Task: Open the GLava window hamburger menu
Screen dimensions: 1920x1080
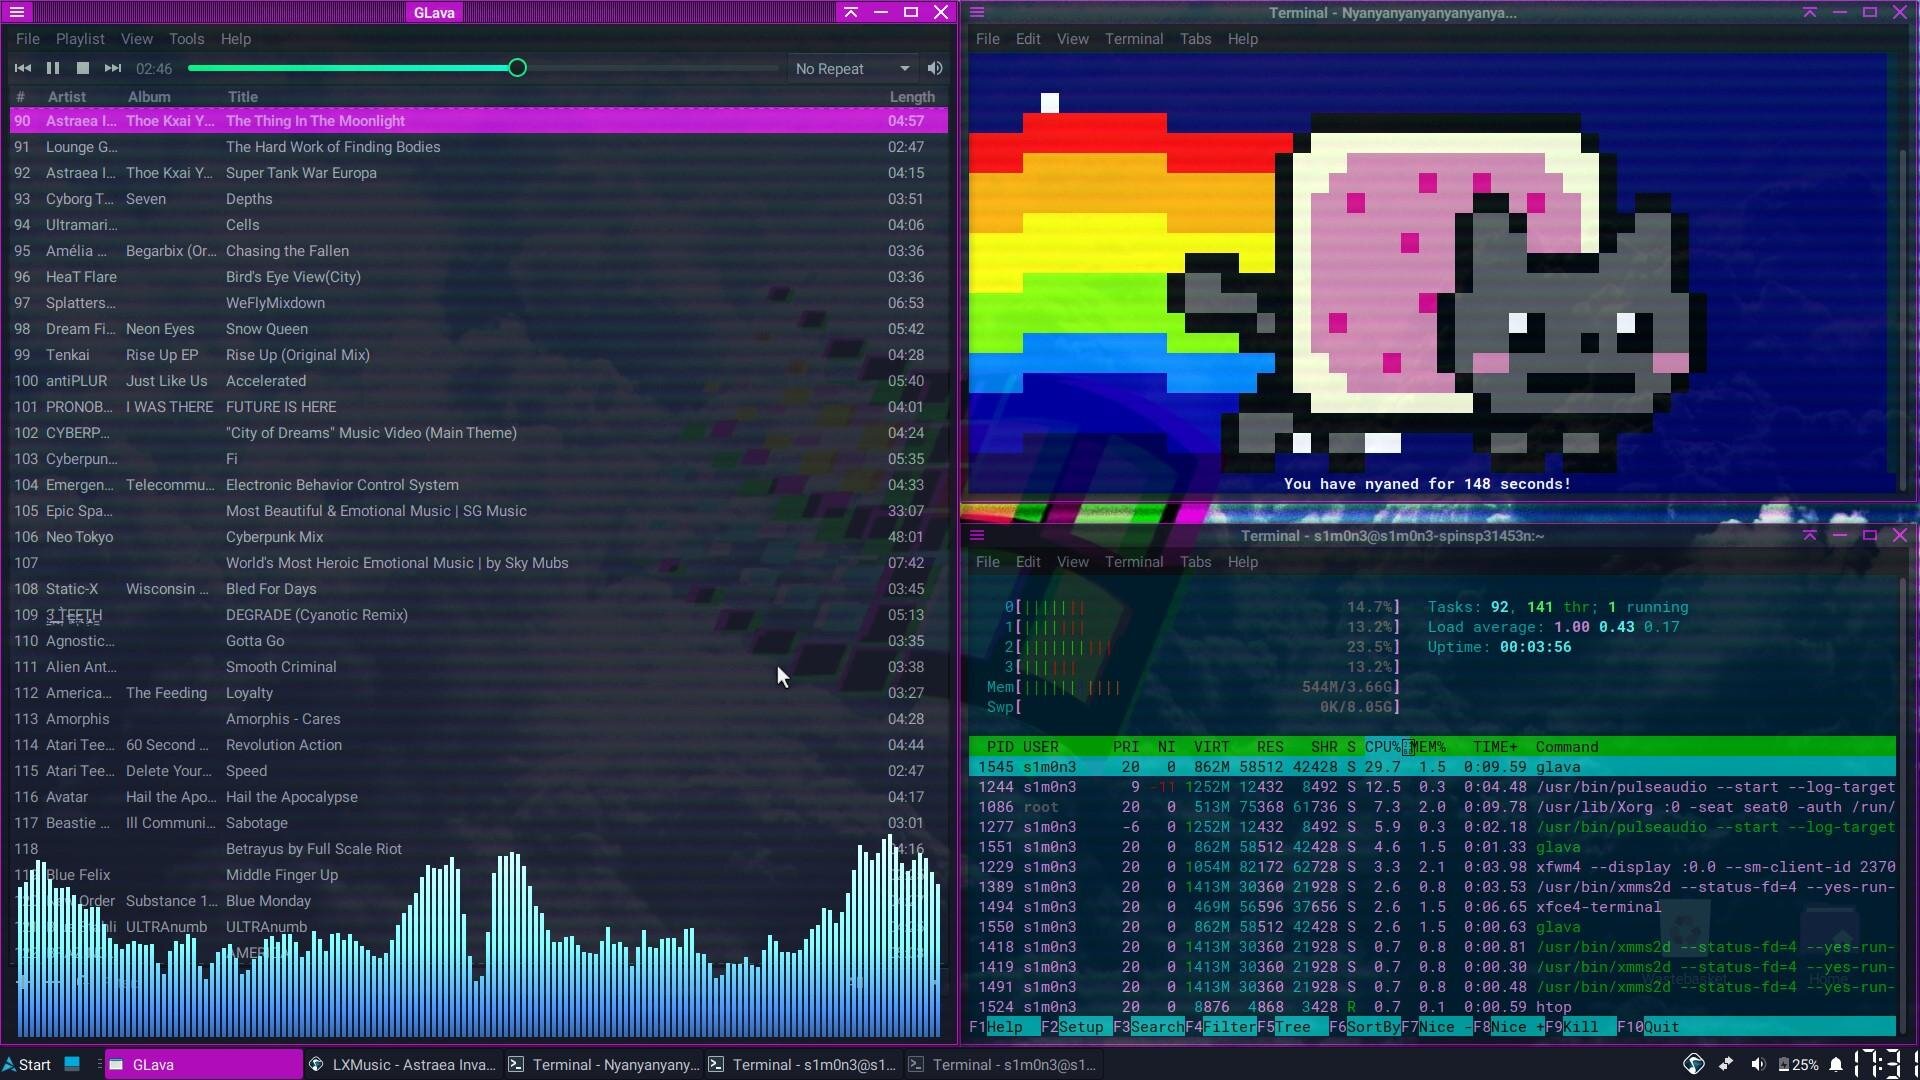Action: (17, 12)
